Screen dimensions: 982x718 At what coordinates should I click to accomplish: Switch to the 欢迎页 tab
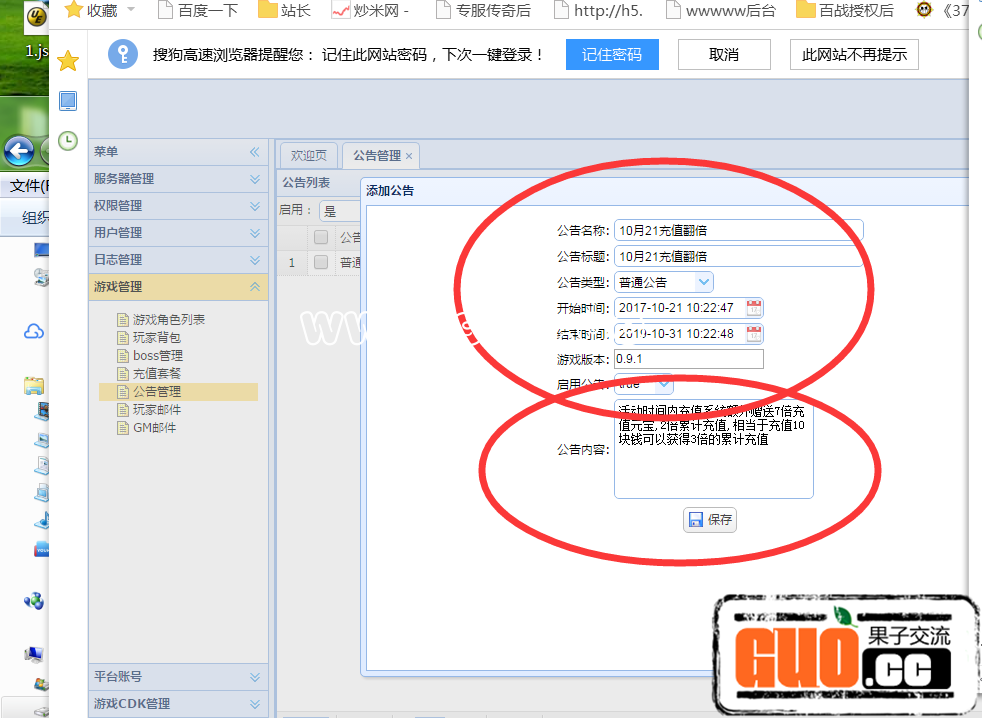pyautogui.click(x=309, y=156)
